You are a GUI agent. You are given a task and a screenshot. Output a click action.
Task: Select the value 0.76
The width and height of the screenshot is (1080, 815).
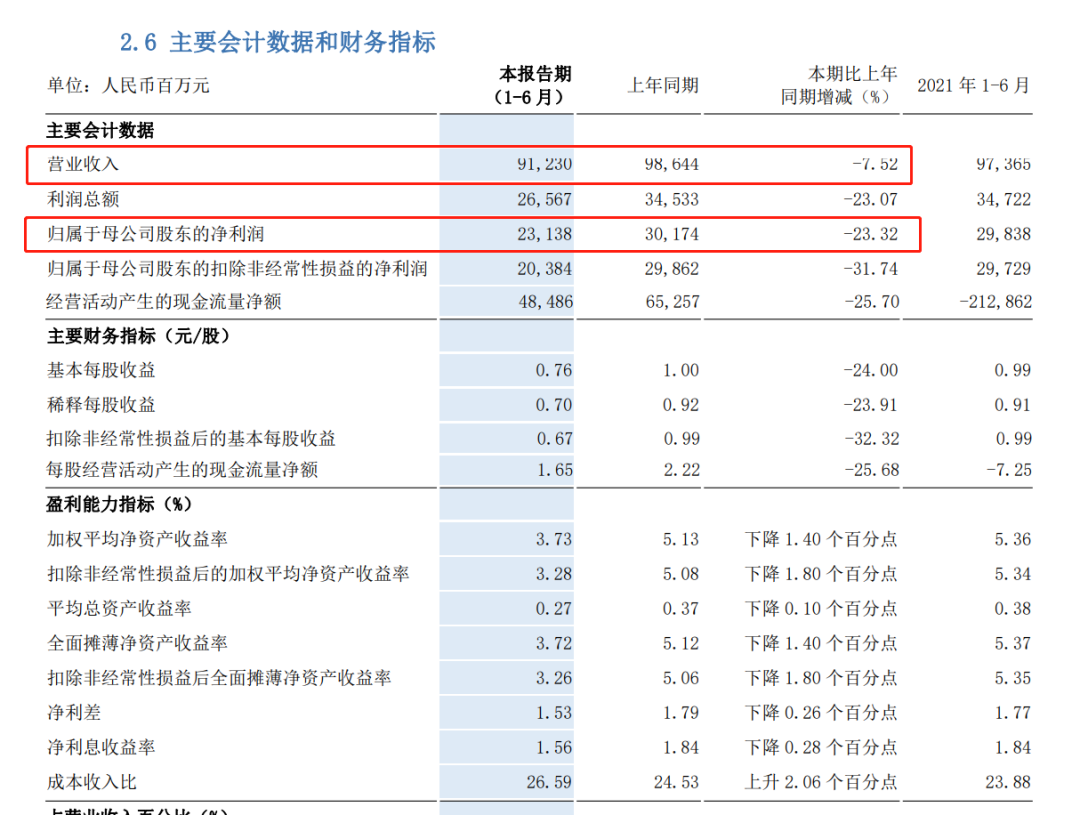554,371
